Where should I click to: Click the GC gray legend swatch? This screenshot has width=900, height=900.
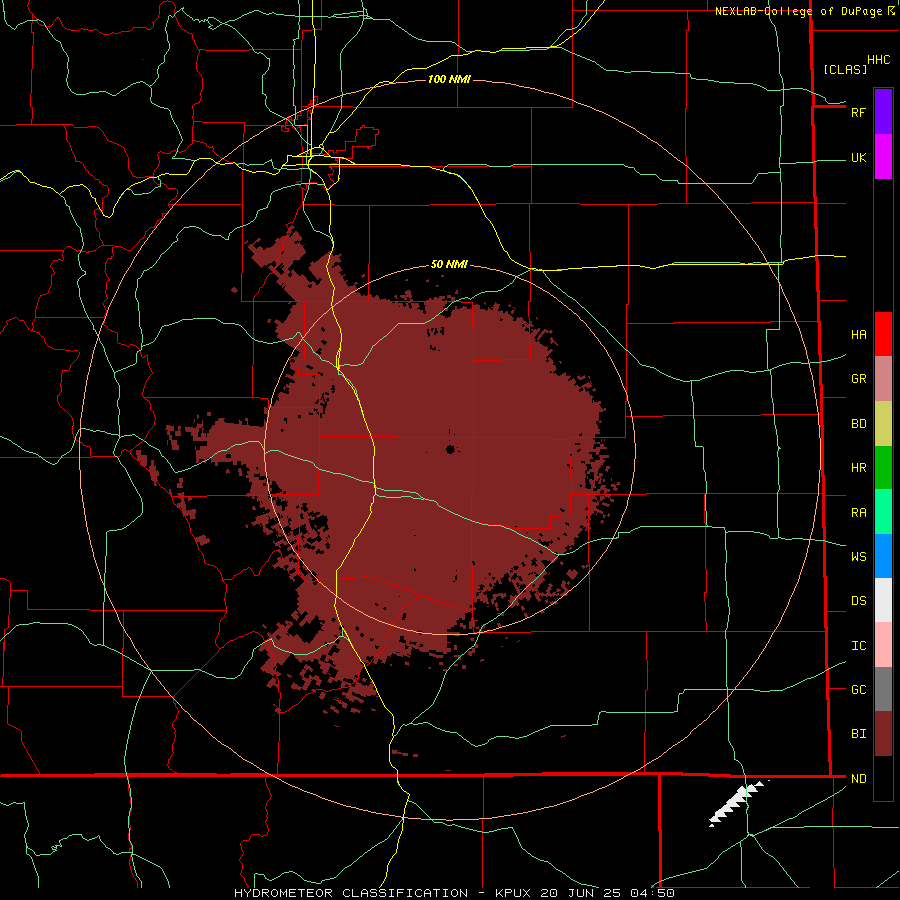[883, 689]
